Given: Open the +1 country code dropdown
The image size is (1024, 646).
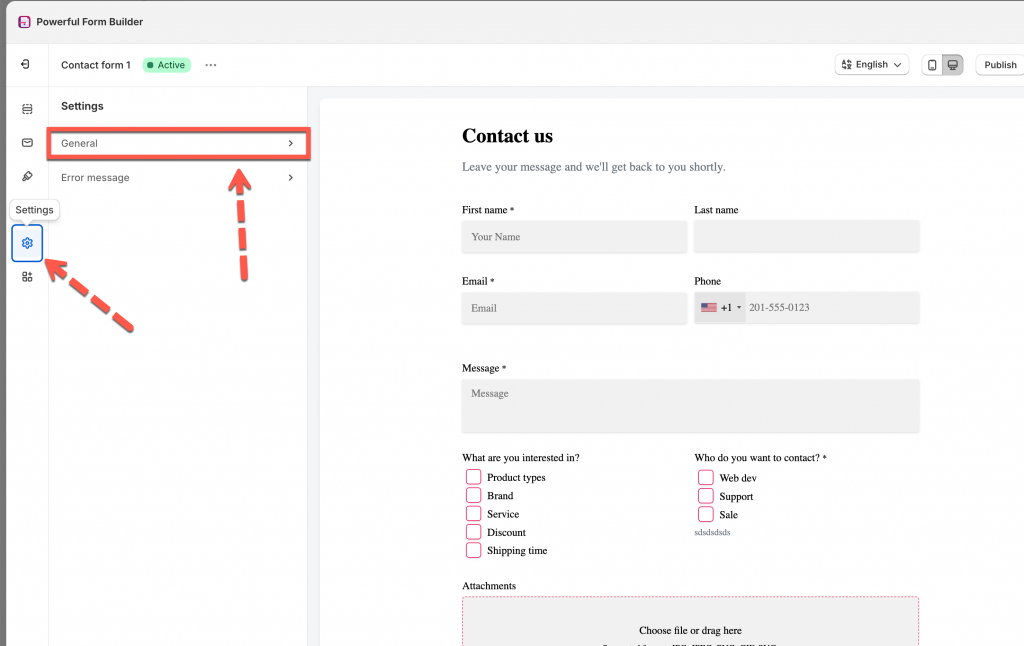Looking at the screenshot, I should [x=721, y=308].
